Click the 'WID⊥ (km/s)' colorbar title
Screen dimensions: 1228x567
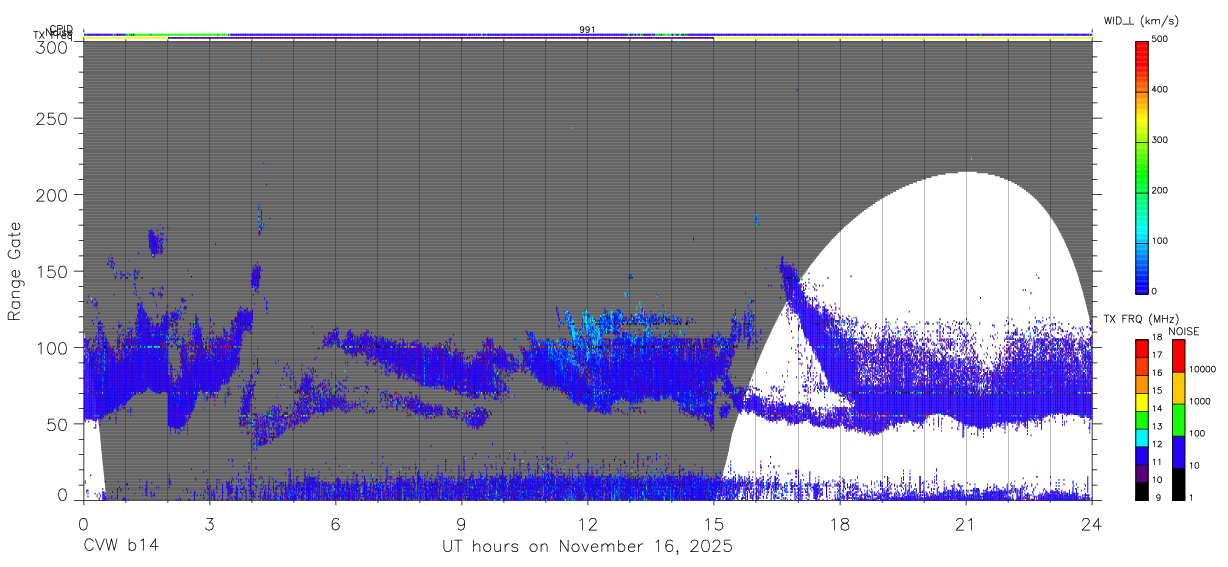pyautogui.click(x=1143, y=22)
